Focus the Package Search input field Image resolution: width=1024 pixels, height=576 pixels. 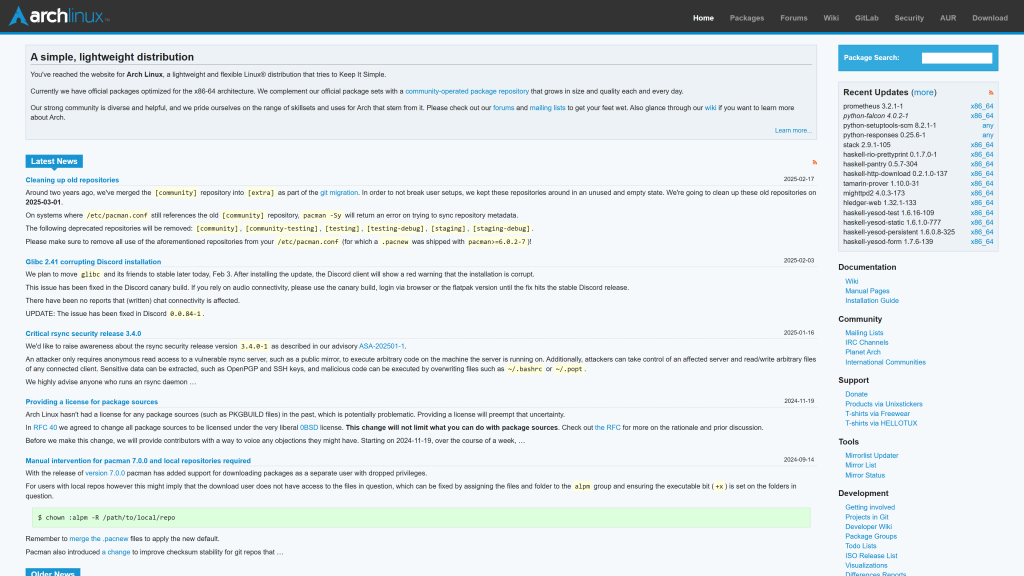[x=956, y=58]
